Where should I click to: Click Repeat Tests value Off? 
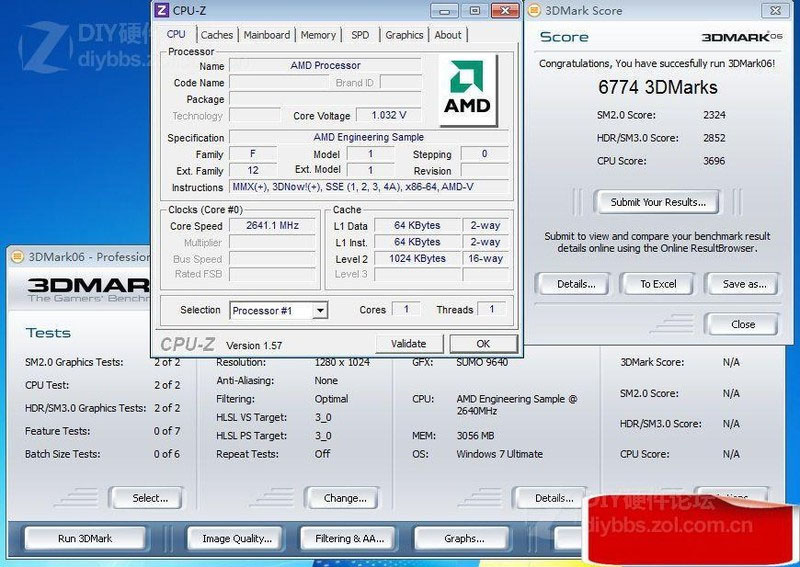[x=322, y=454]
